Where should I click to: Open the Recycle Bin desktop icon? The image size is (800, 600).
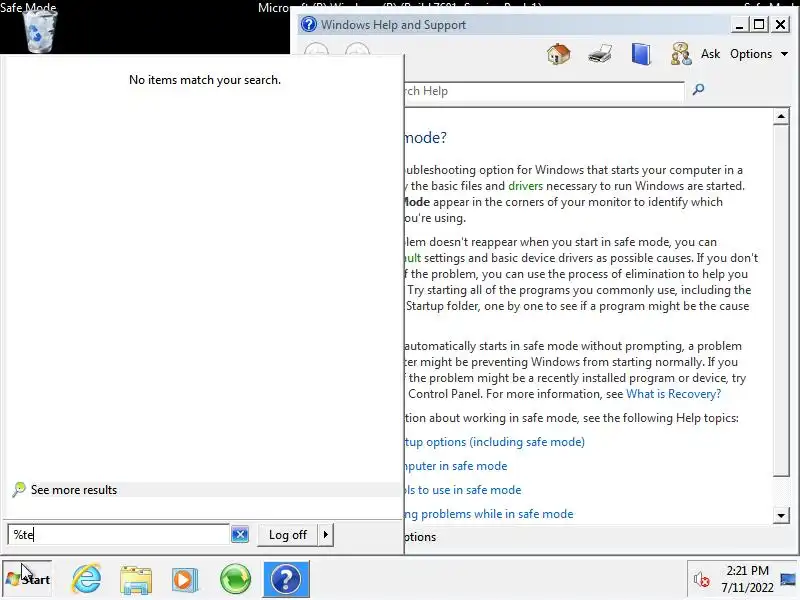[39, 32]
